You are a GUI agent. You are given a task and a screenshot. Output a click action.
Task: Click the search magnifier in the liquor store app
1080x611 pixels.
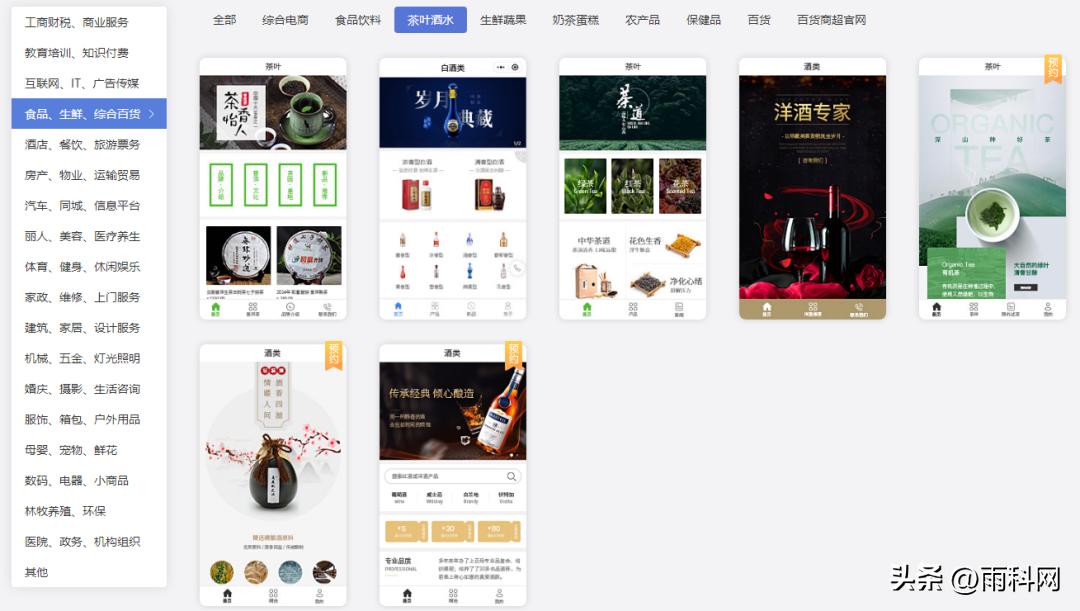[511, 476]
